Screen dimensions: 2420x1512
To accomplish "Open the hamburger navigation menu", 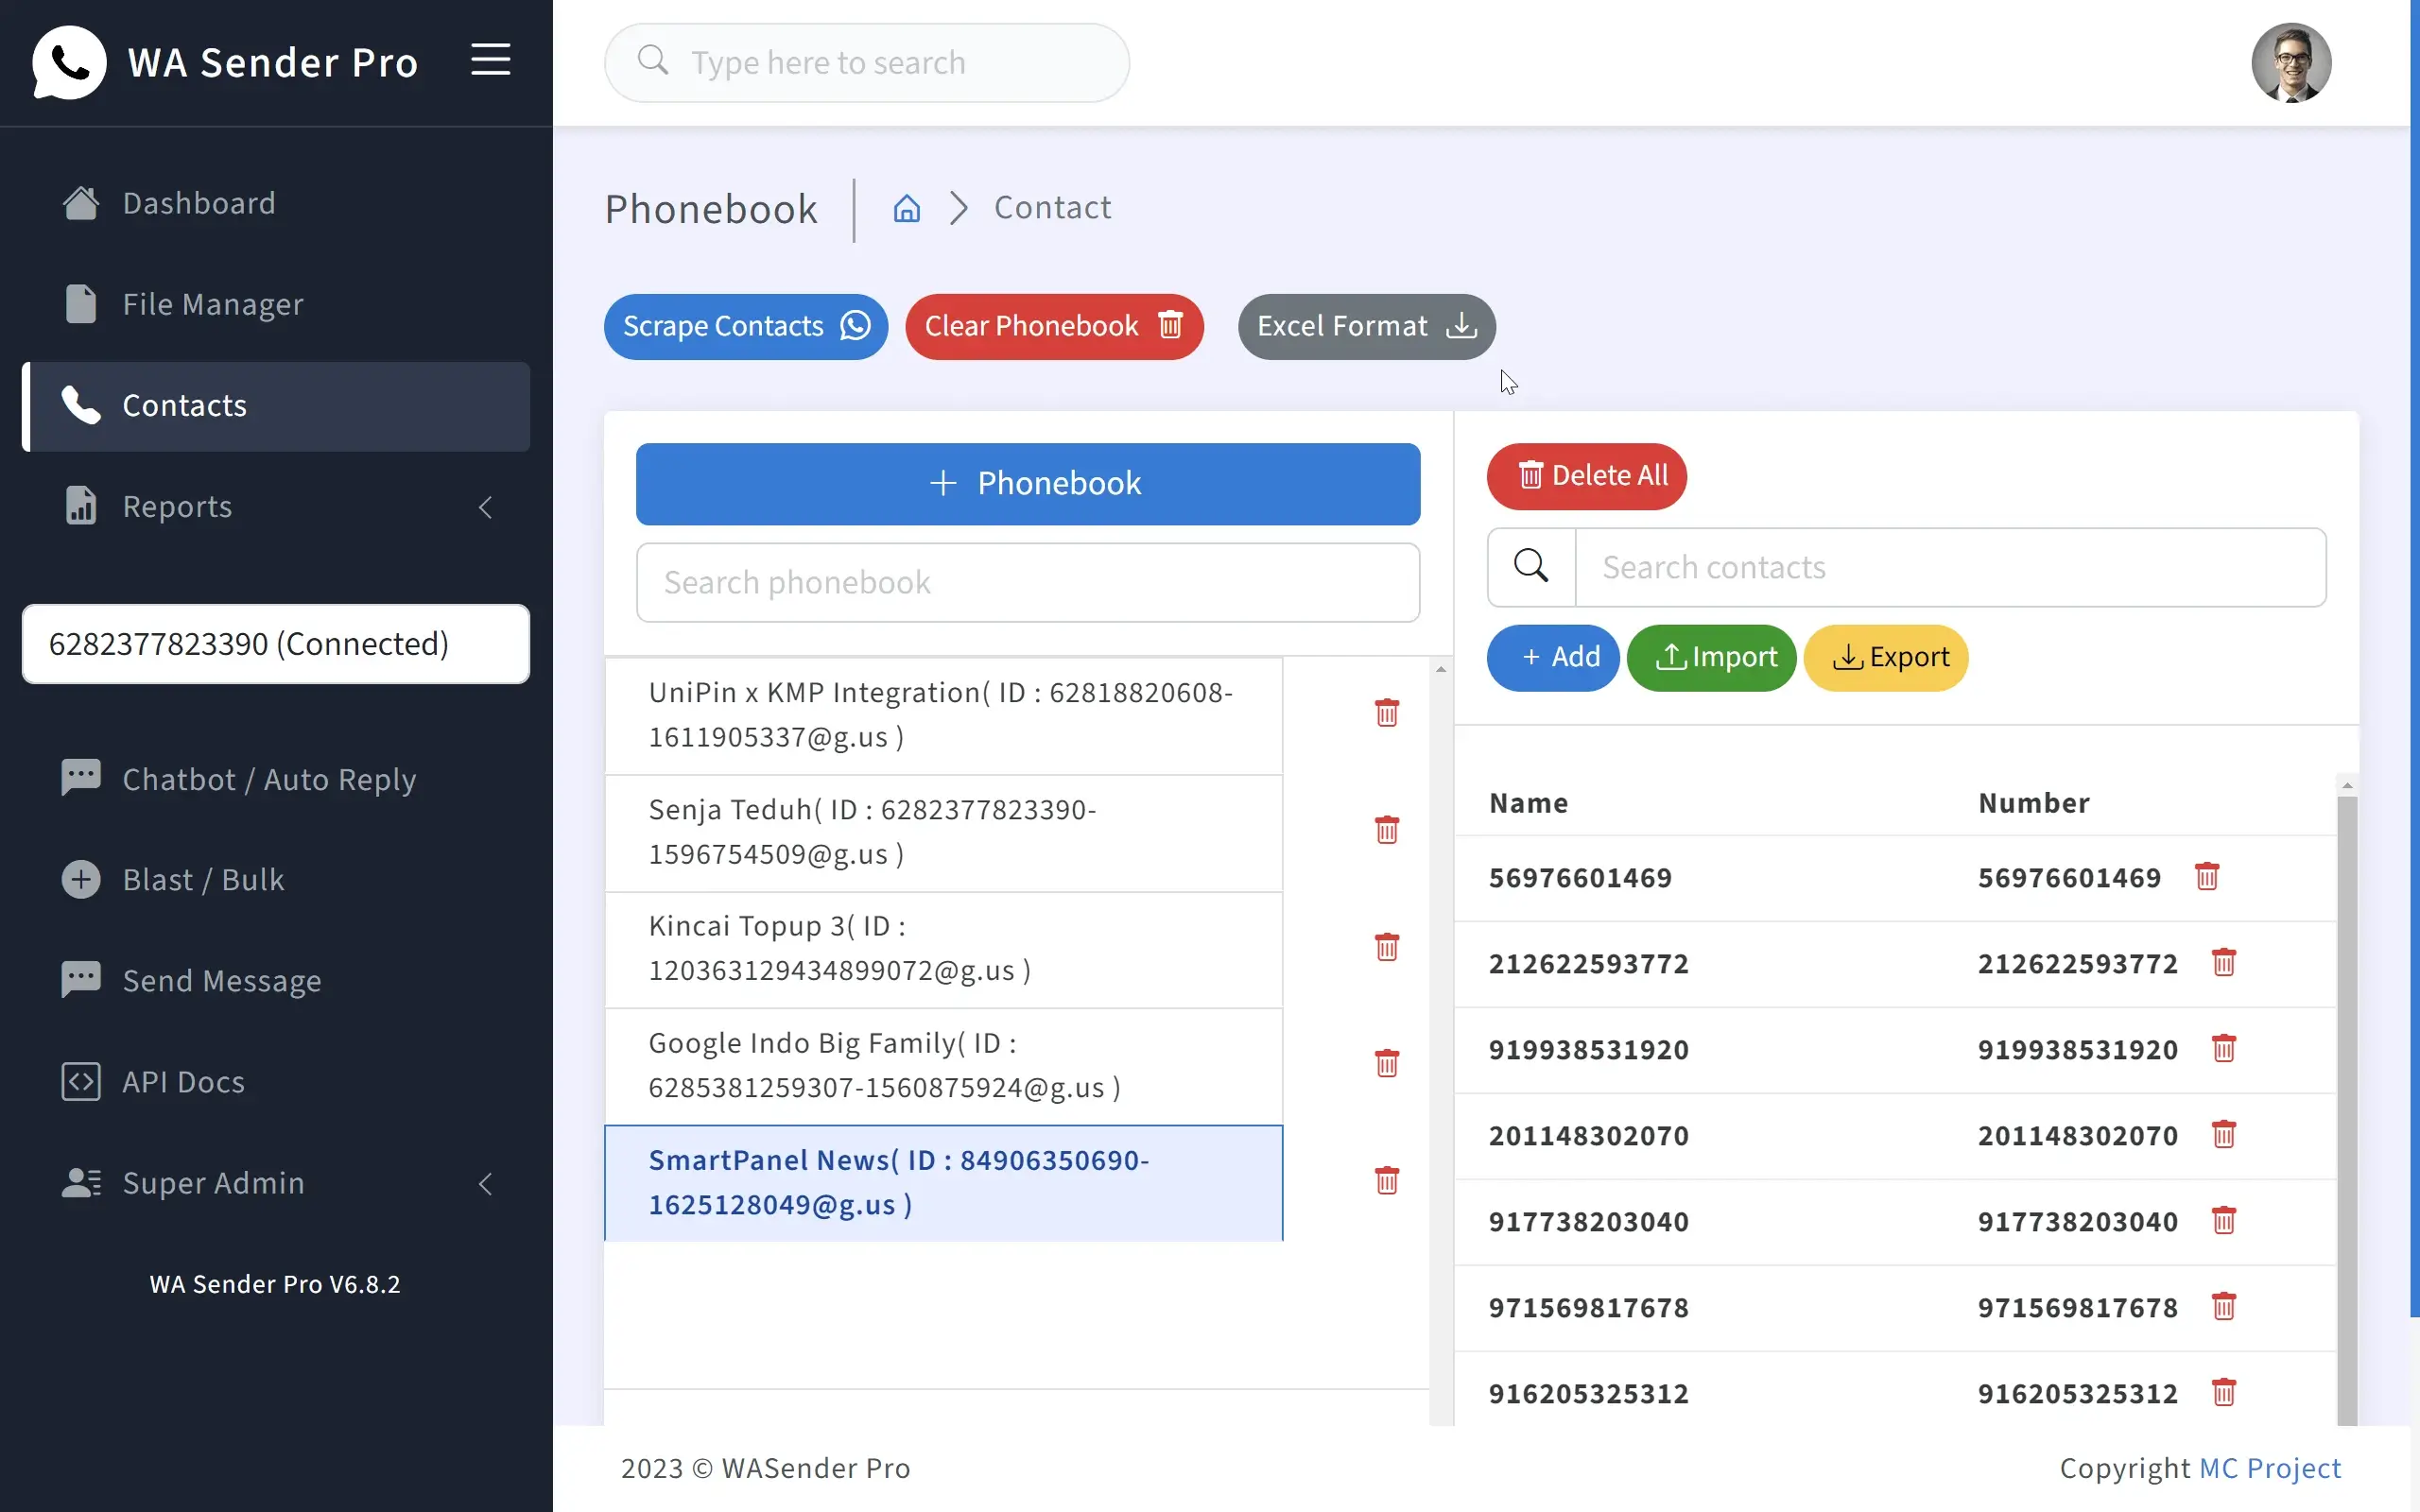I will click(x=491, y=60).
